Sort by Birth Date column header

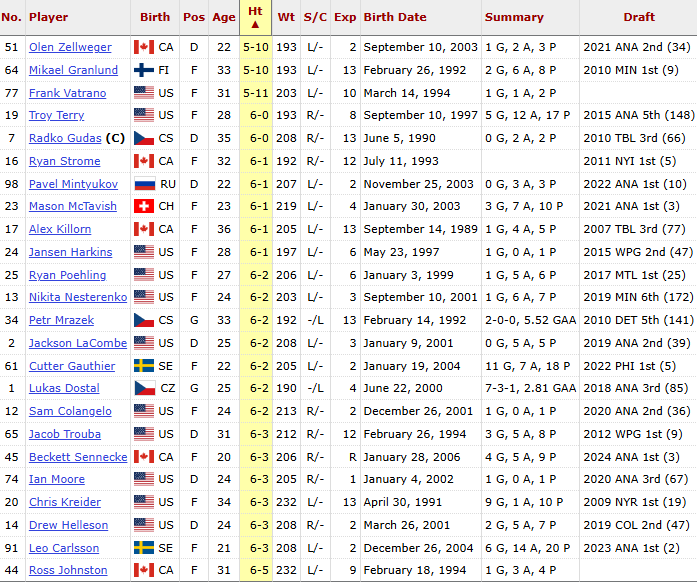395,17
